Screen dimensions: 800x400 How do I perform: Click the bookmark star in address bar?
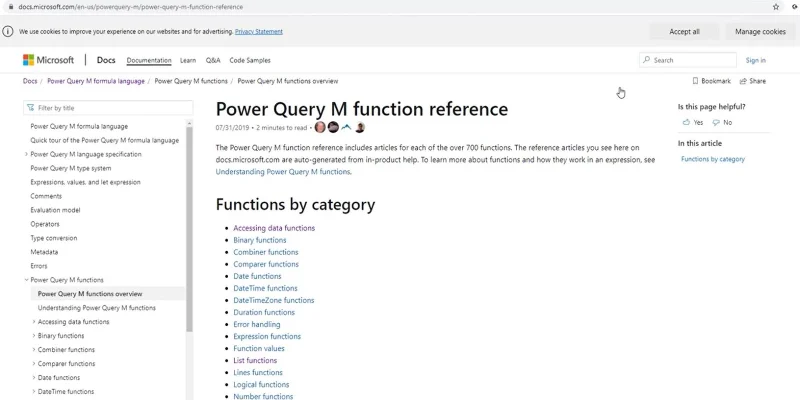click(776, 7)
